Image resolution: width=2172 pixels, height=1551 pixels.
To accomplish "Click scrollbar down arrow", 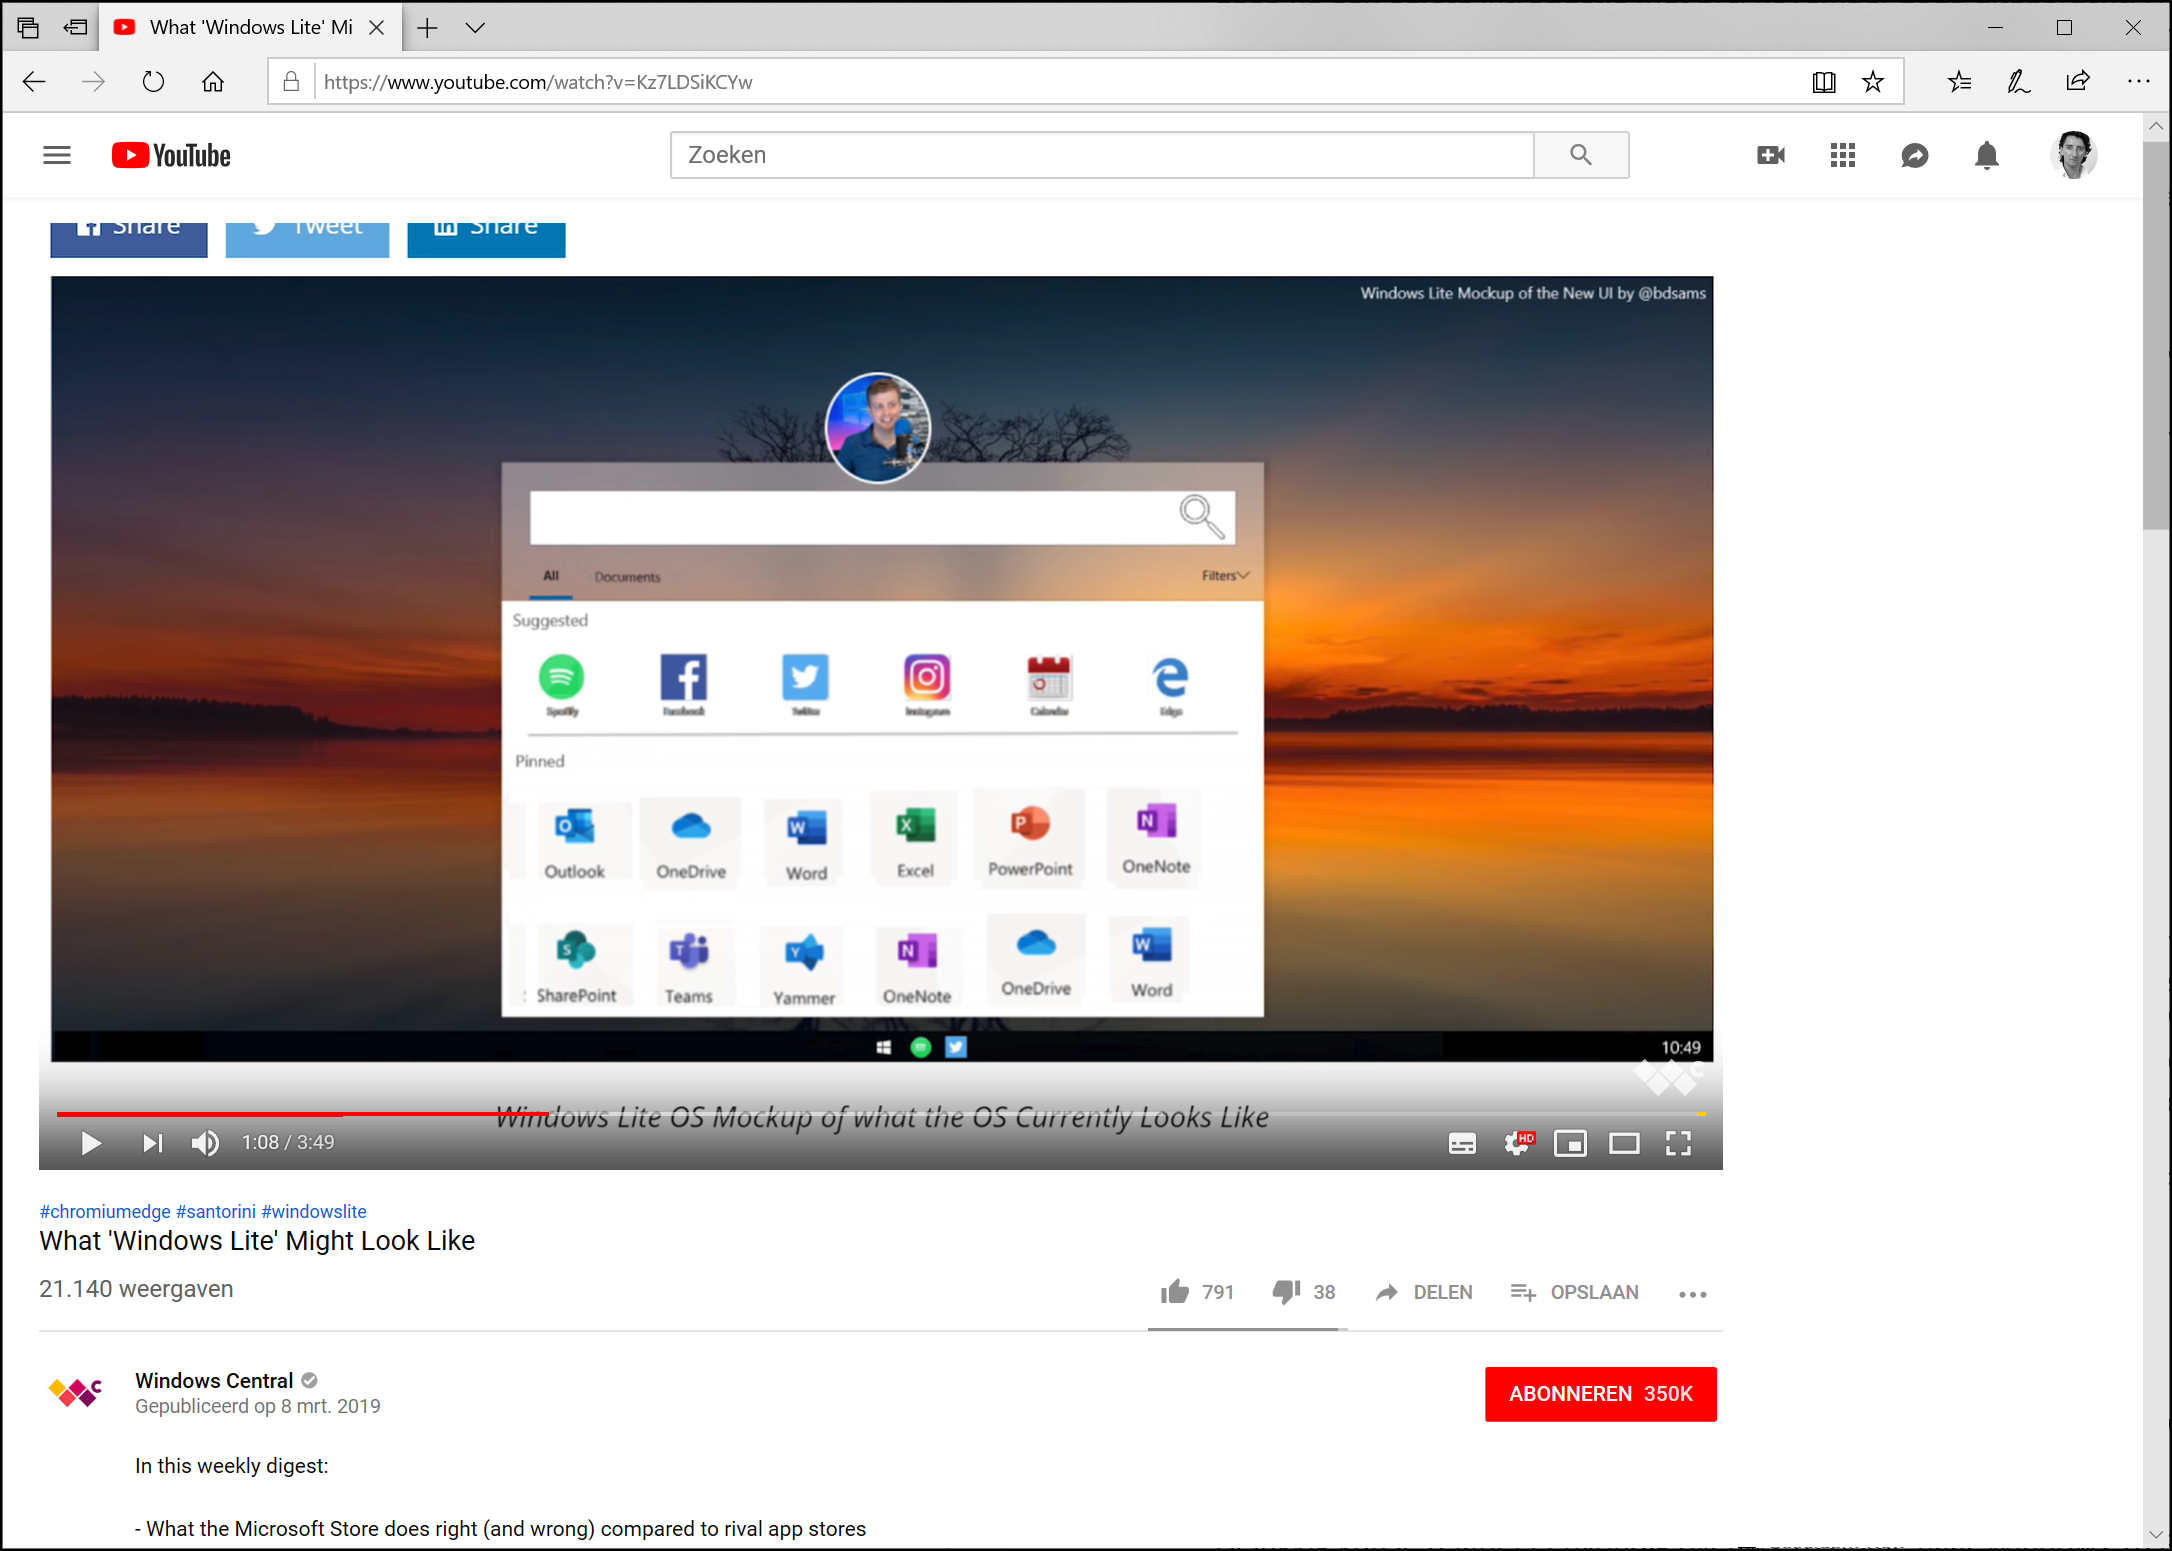I will pyautogui.click(x=2156, y=1534).
